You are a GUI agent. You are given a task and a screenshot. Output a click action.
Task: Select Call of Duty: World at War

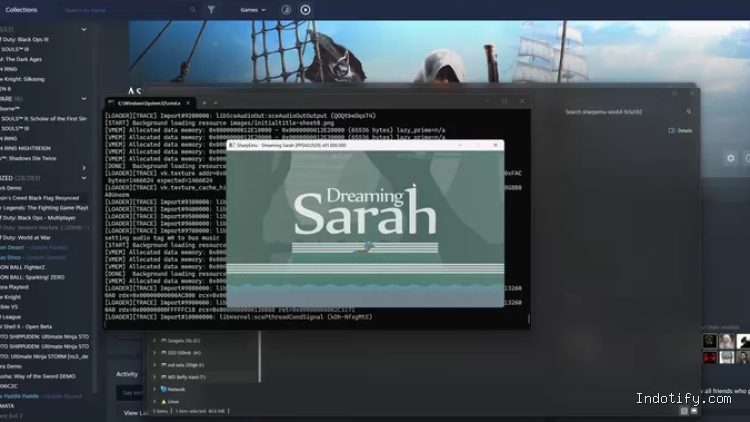point(25,237)
